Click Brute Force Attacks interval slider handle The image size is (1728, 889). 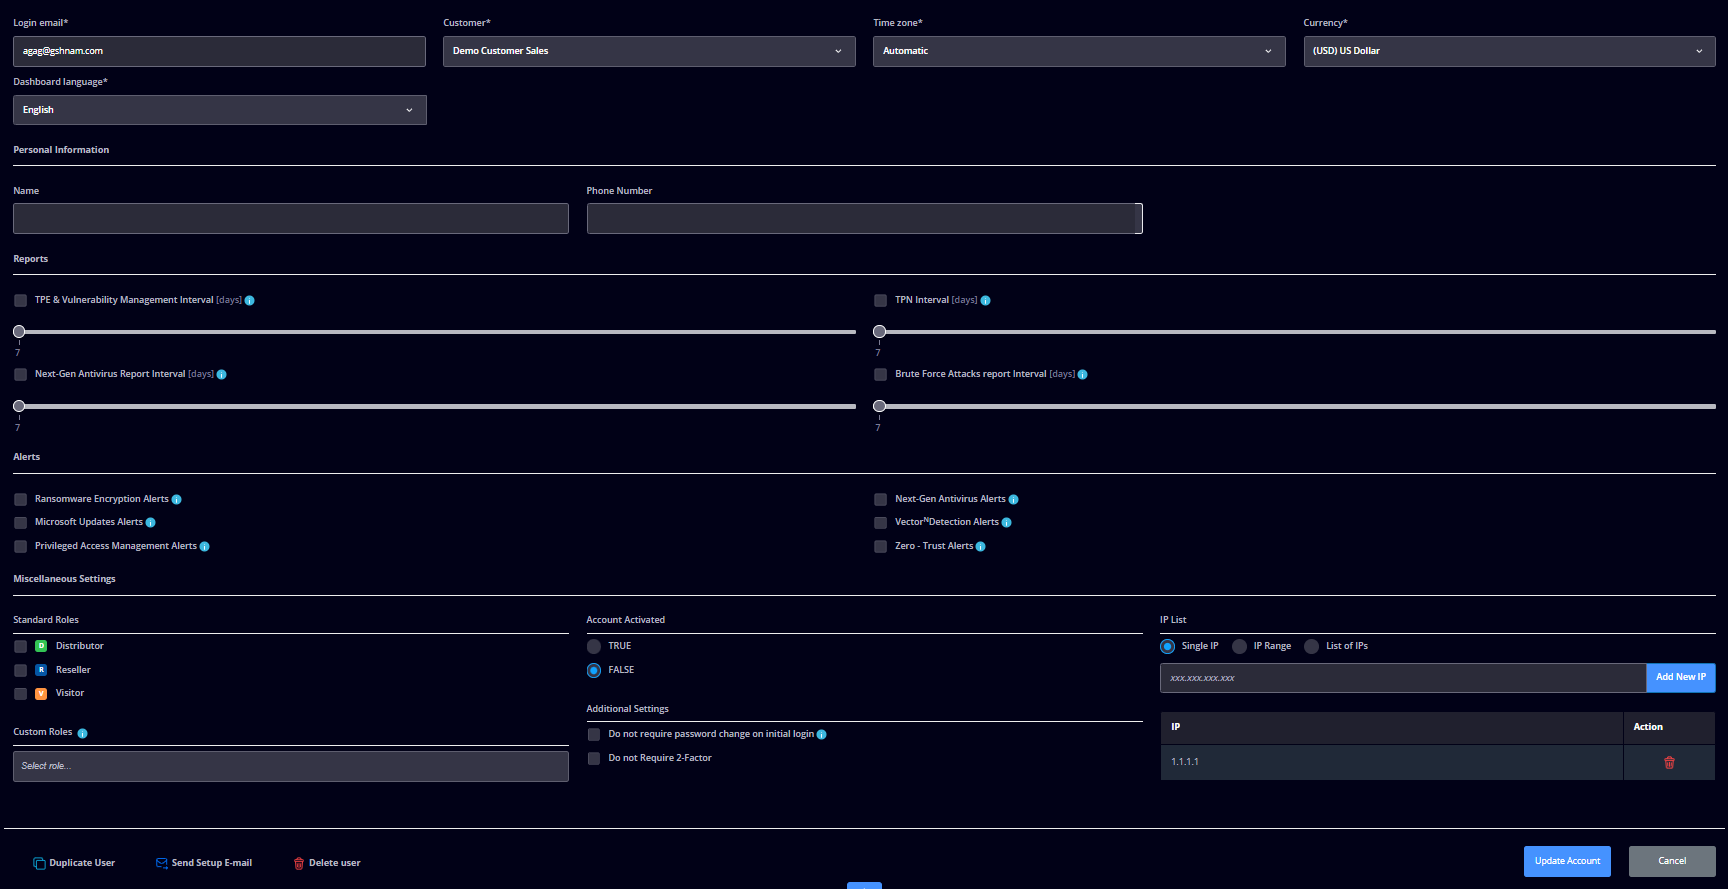tap(879, 406)
